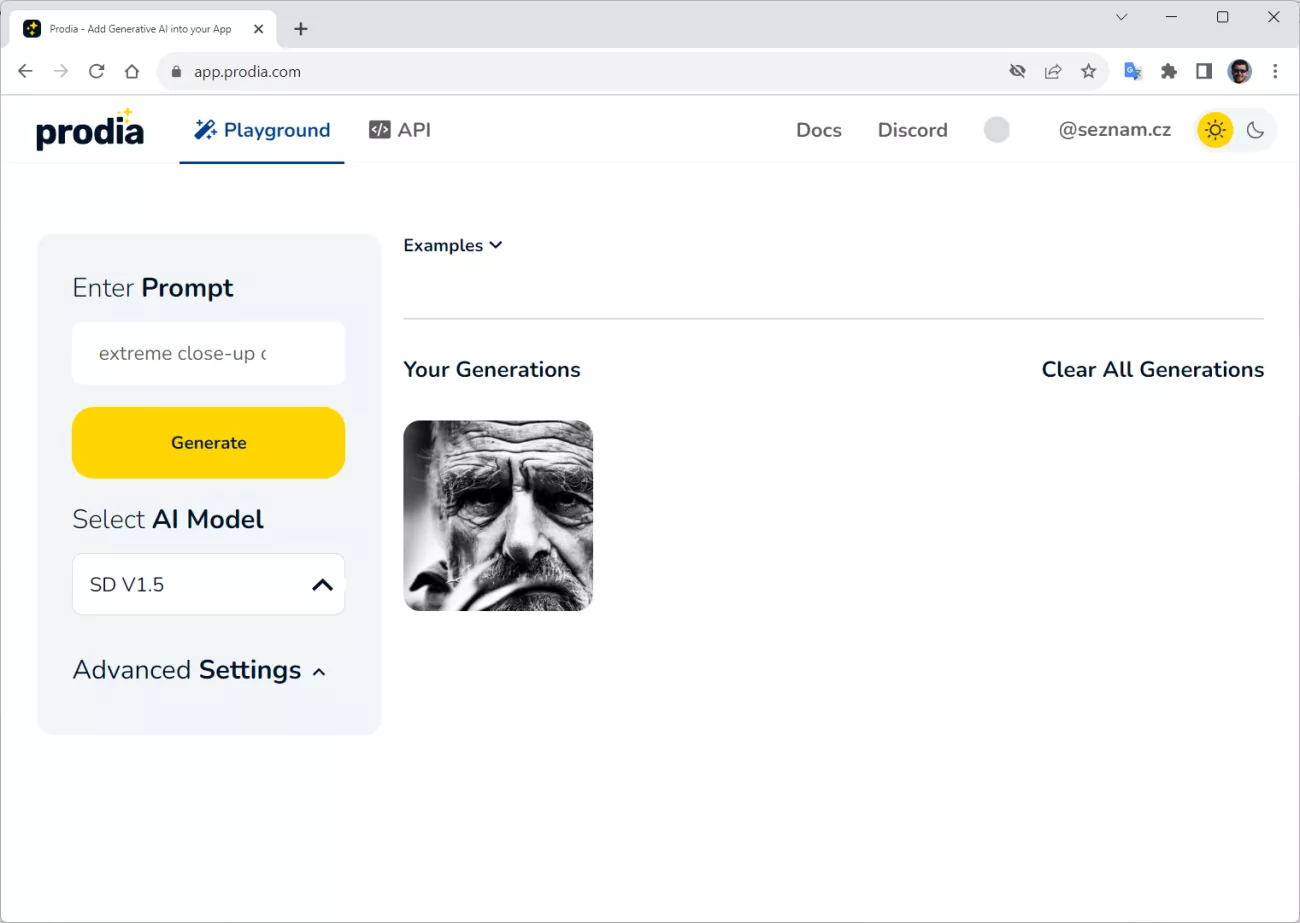Open the Playground tab
Screen dimensions: 1300x923
click(x=262, y=130)
